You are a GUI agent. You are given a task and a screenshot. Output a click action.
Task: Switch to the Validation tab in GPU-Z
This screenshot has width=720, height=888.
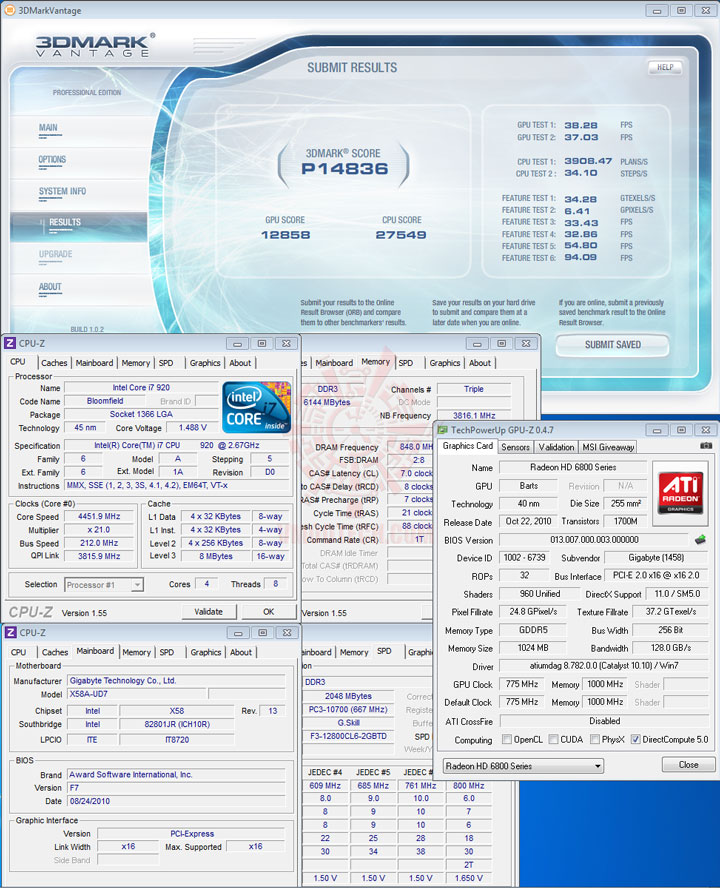556,447
